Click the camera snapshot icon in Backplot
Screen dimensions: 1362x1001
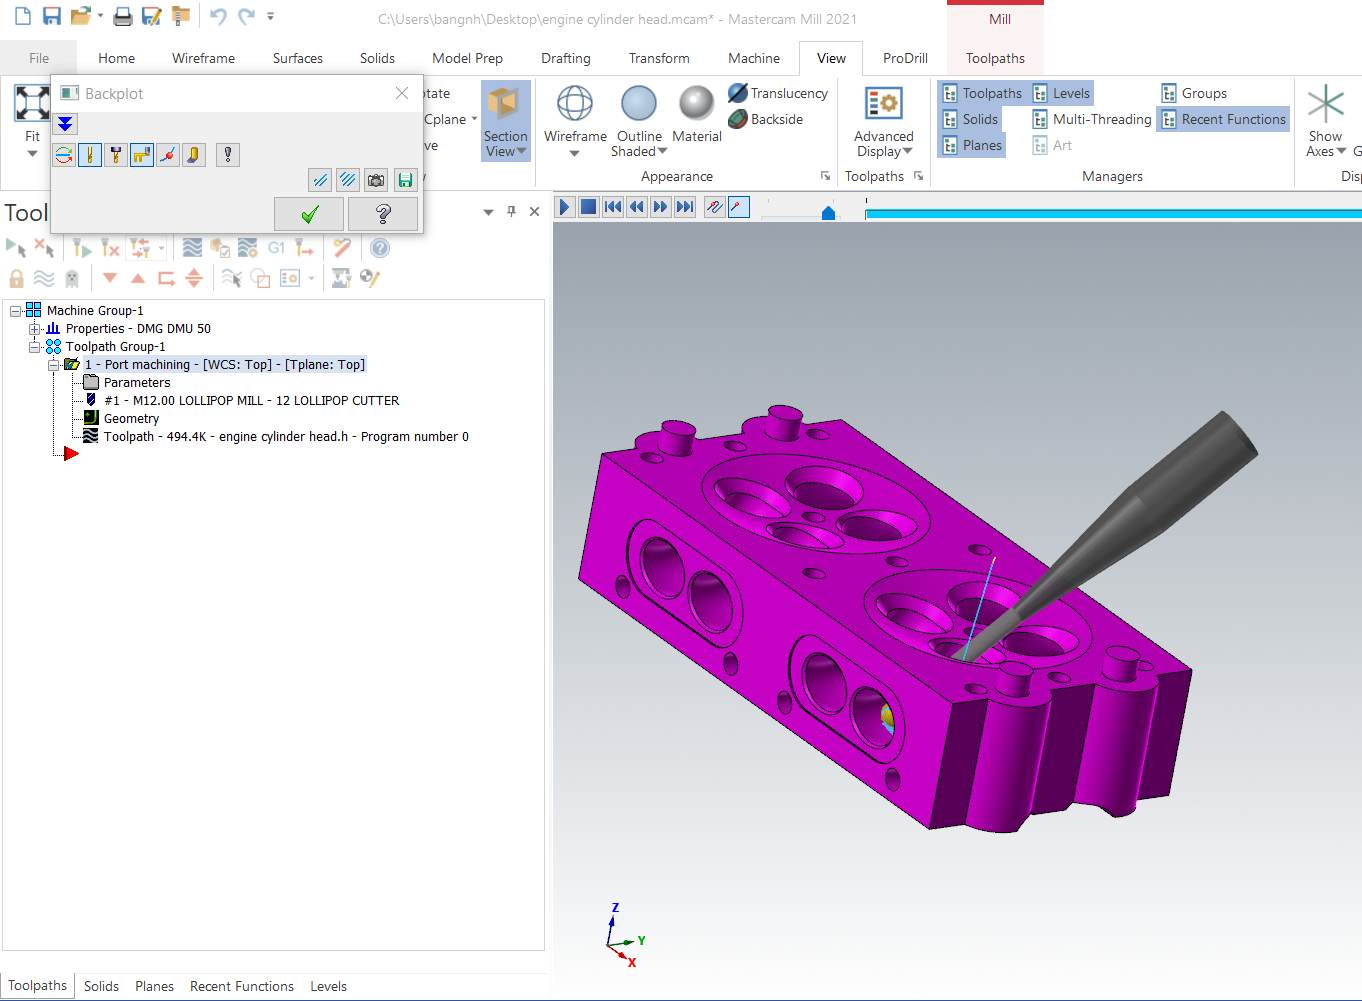point(376,180)
